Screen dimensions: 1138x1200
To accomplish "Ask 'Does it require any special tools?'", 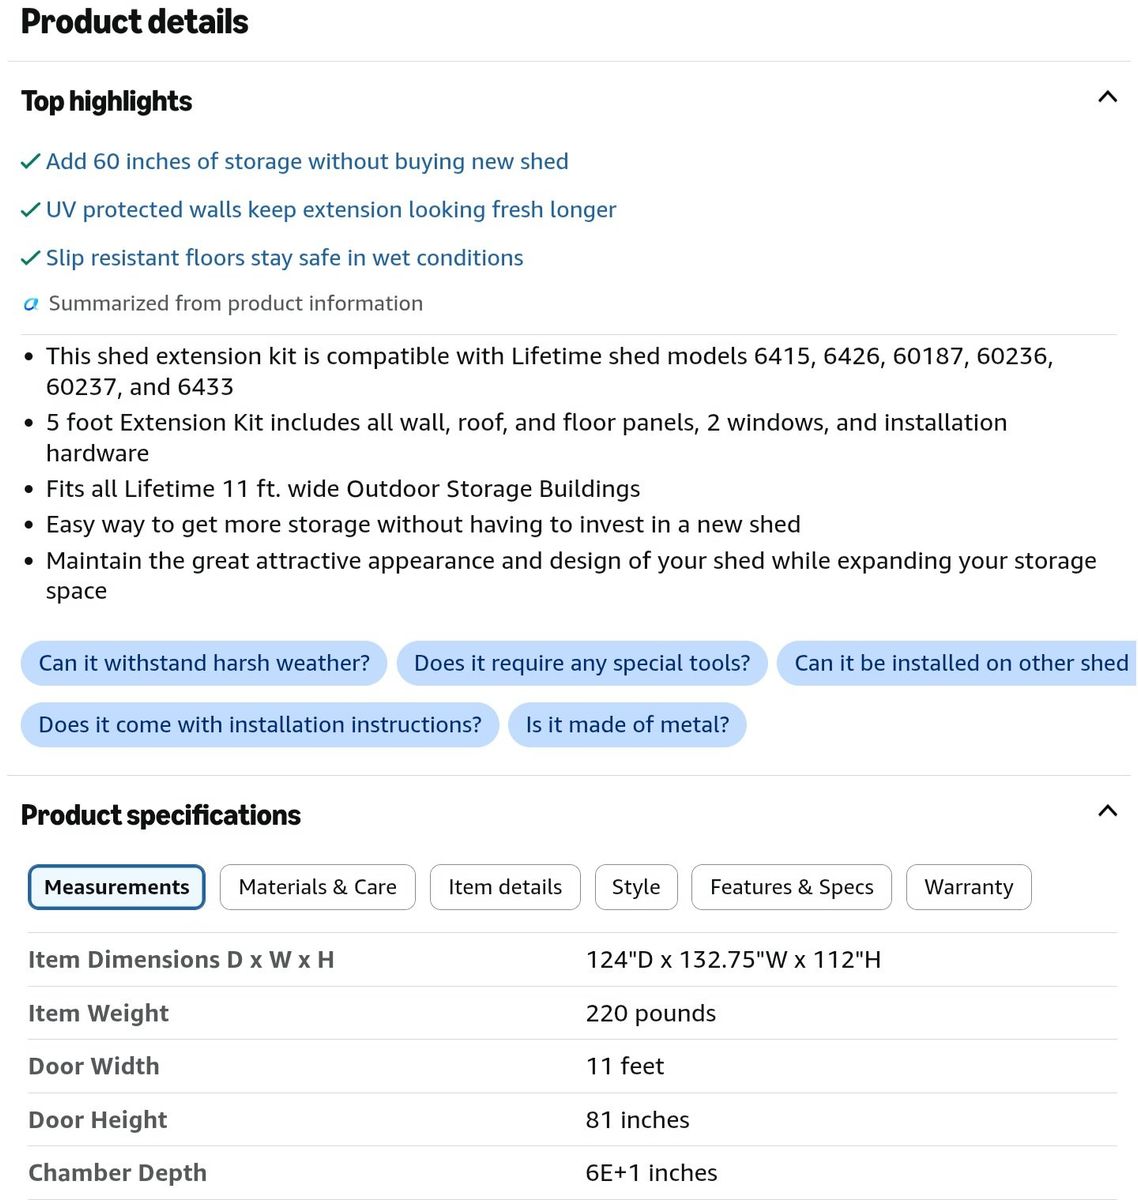I will (582, 663).
